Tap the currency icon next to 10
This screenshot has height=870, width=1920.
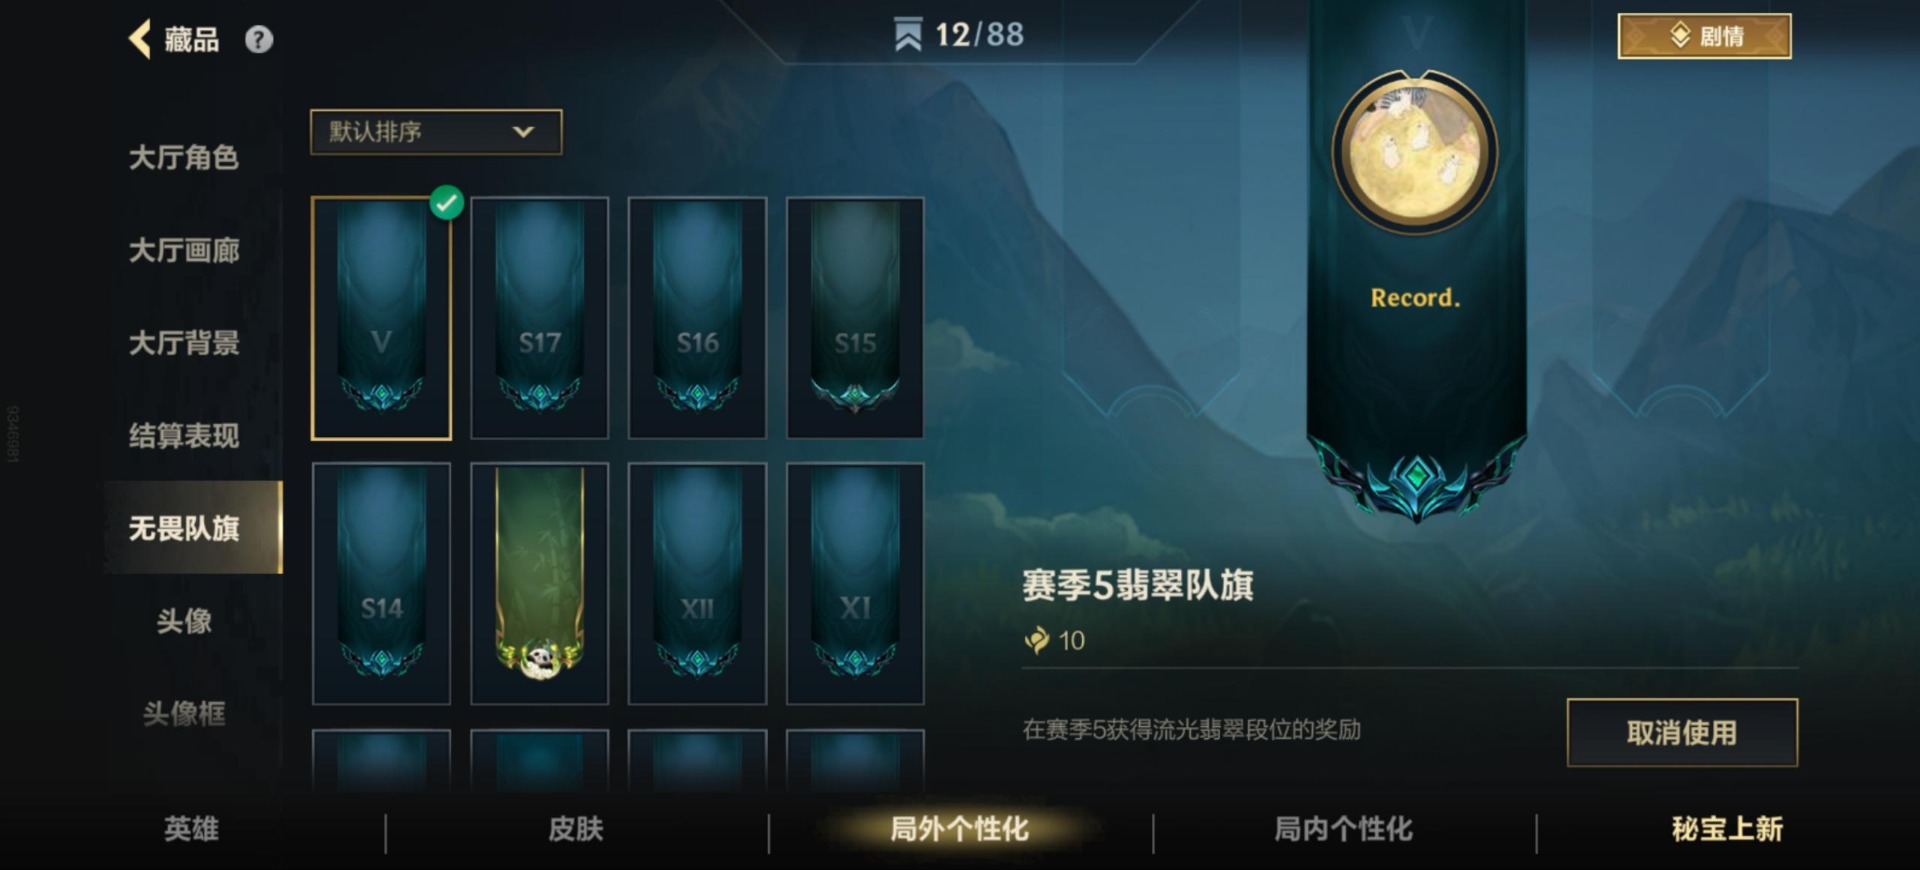point(1037,640)
